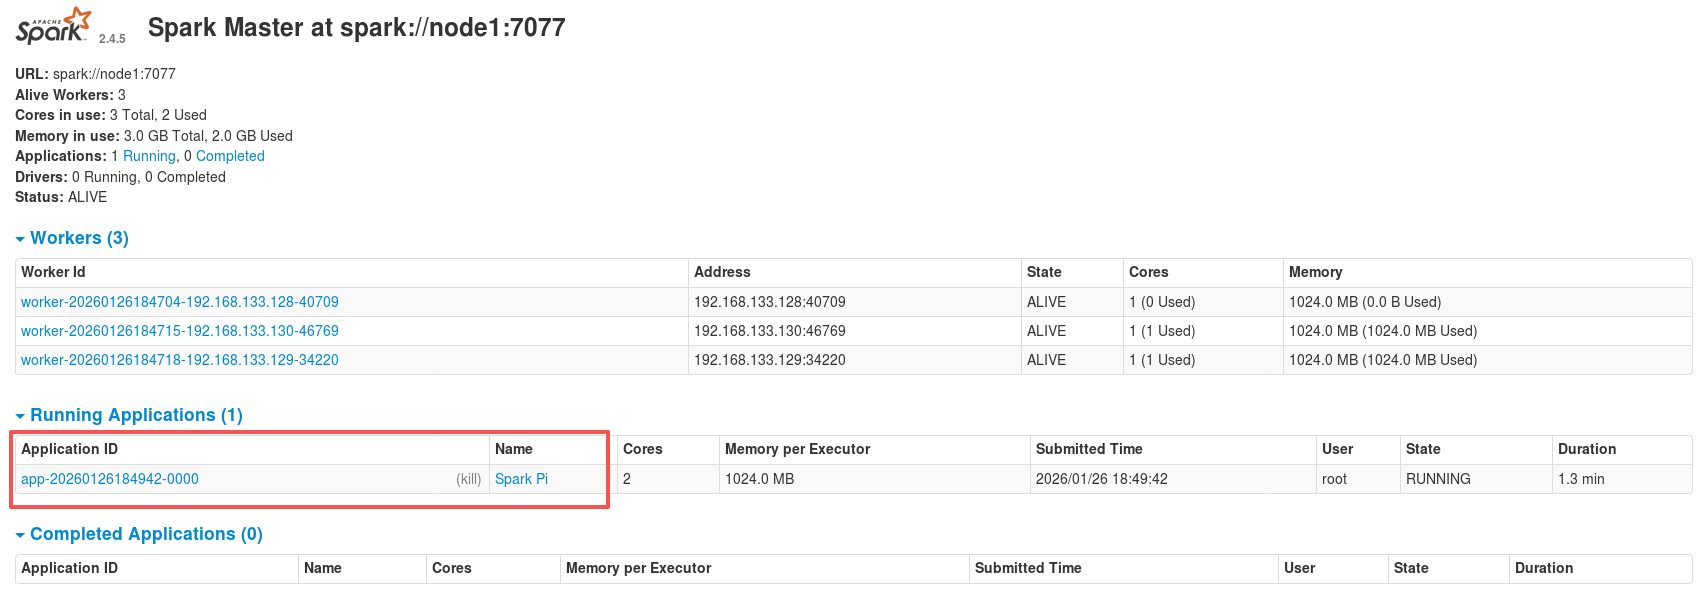Open worker link ending in 128-40709
This screenshot has width=1704, height=602.
(x=180, y=302)
